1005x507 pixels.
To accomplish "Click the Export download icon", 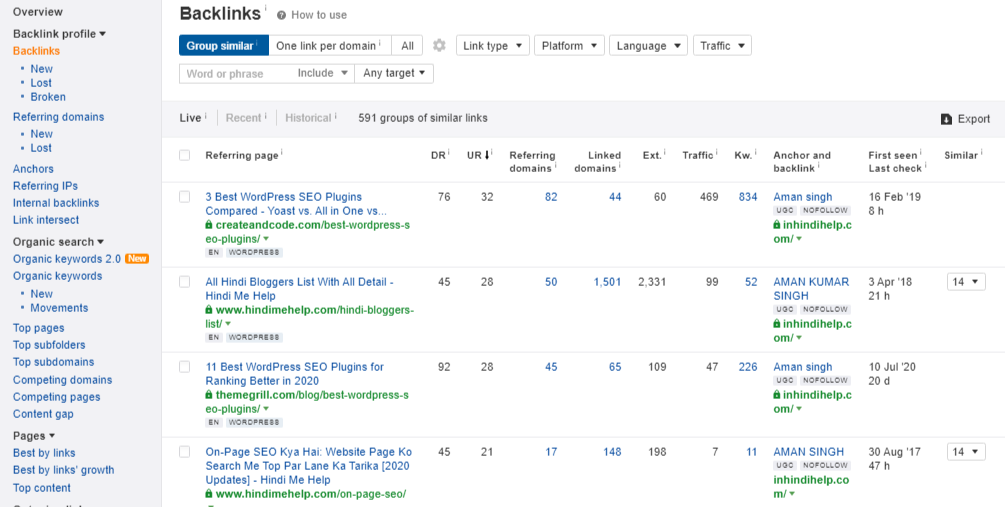I will (946, 119).
